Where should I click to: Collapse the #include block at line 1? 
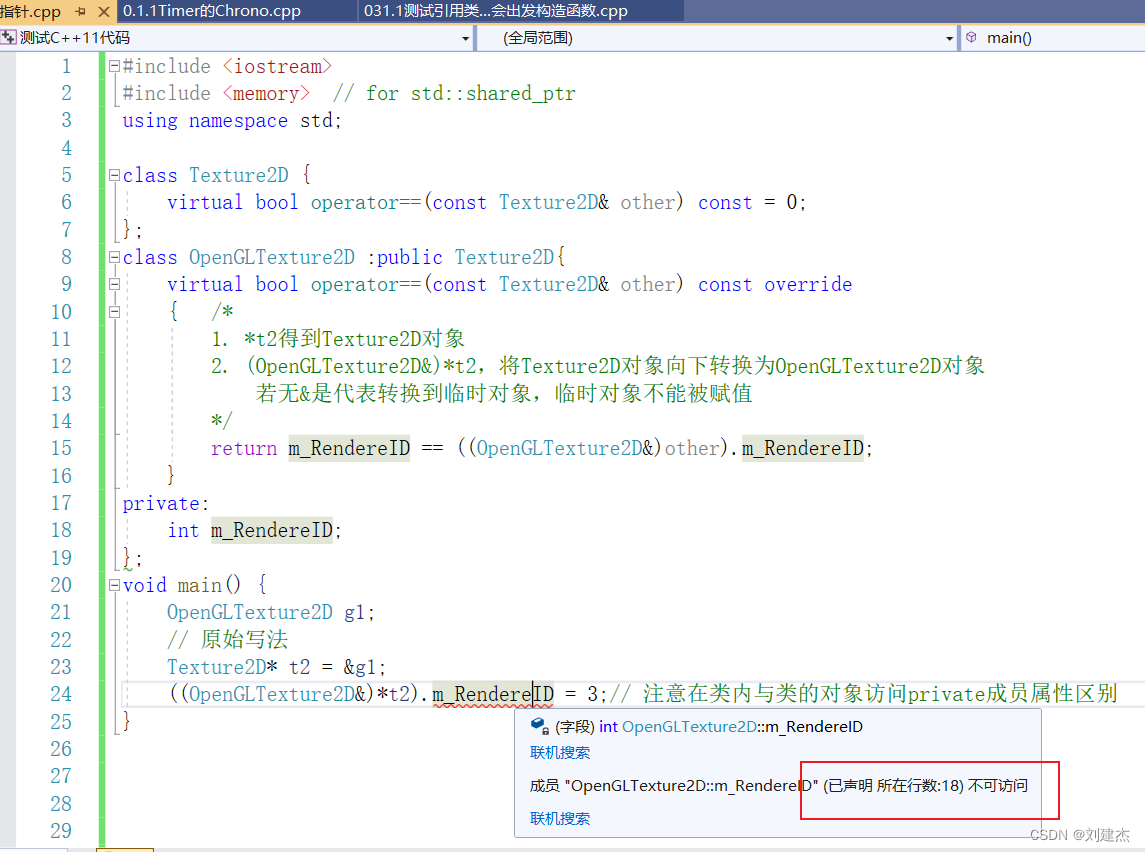114,66
